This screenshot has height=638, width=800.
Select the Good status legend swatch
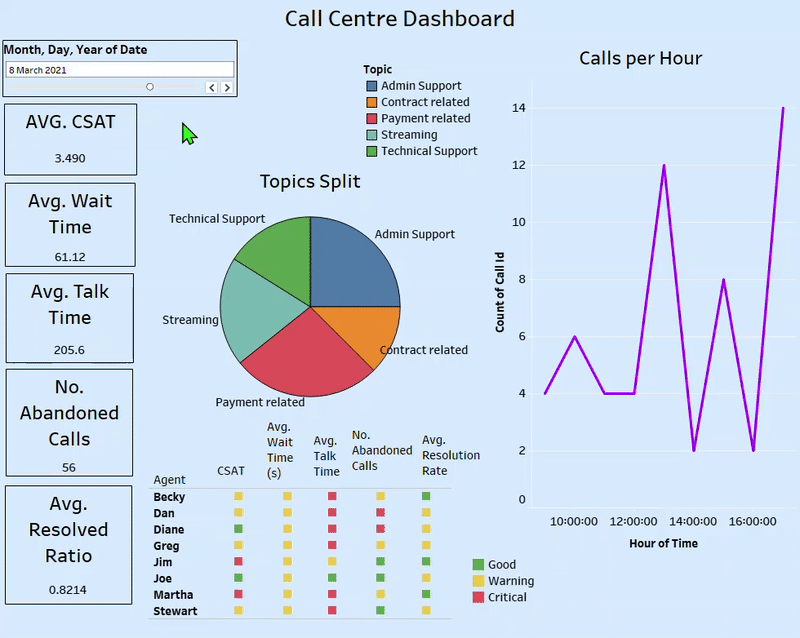pos(478,565)
